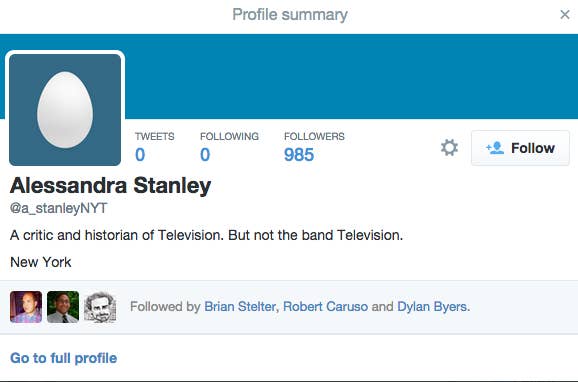Click the first follower avatar thumbnail
The width and height of the screenshot is (578, 382).
(x=26, y=307)
